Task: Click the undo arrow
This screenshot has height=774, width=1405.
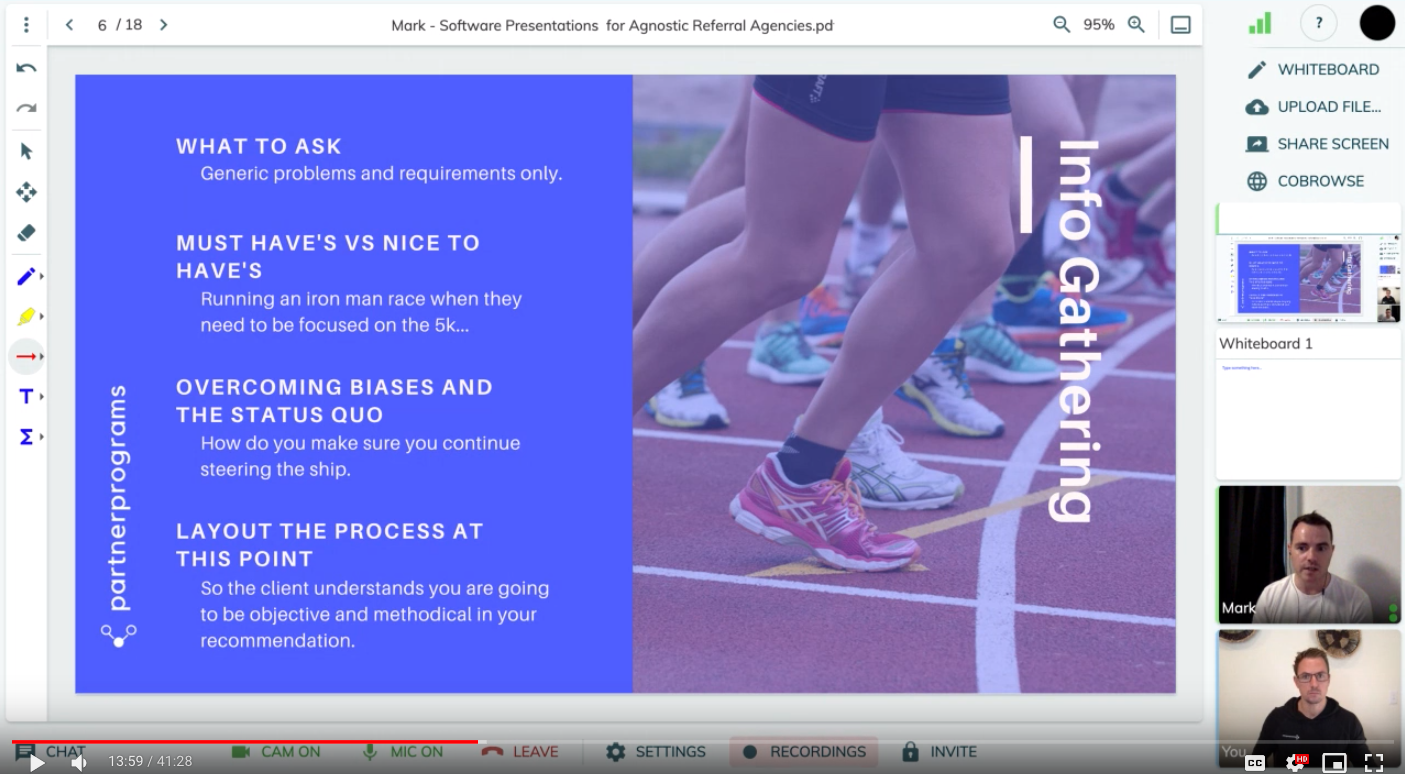Action: click(26, 69)
